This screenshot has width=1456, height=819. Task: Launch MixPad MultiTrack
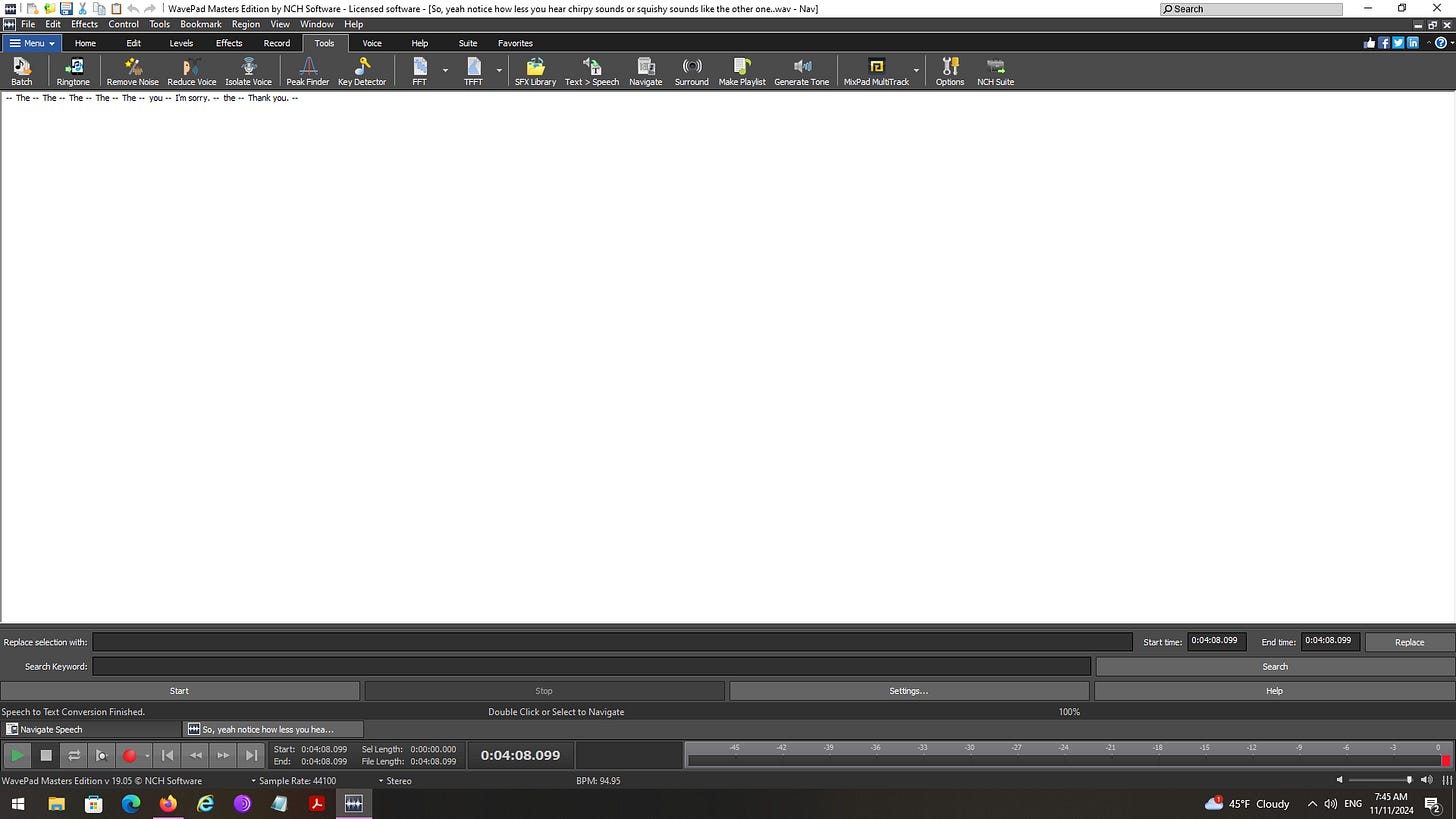876,71
